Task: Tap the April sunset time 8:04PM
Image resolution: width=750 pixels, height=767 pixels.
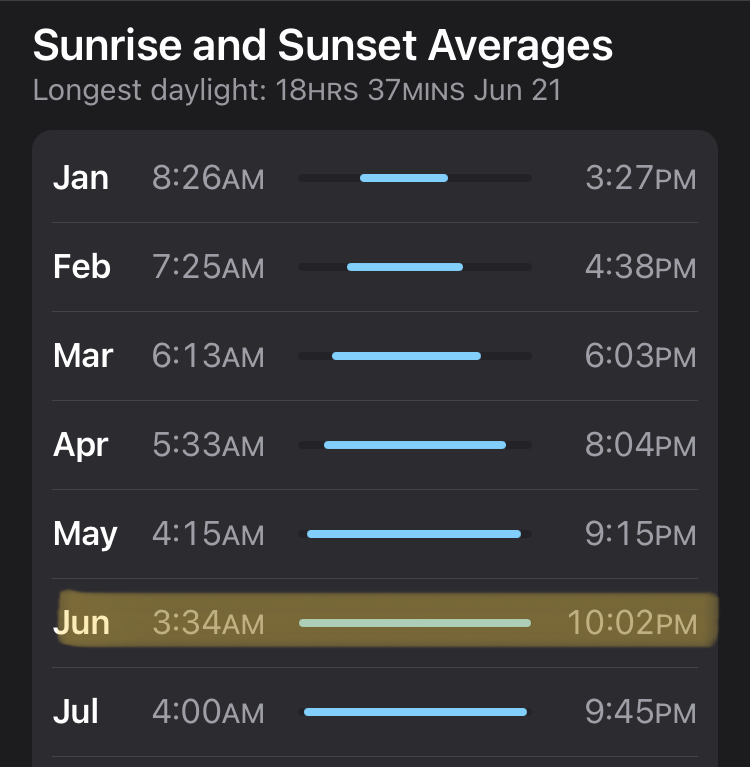Action: coord(640,445)
